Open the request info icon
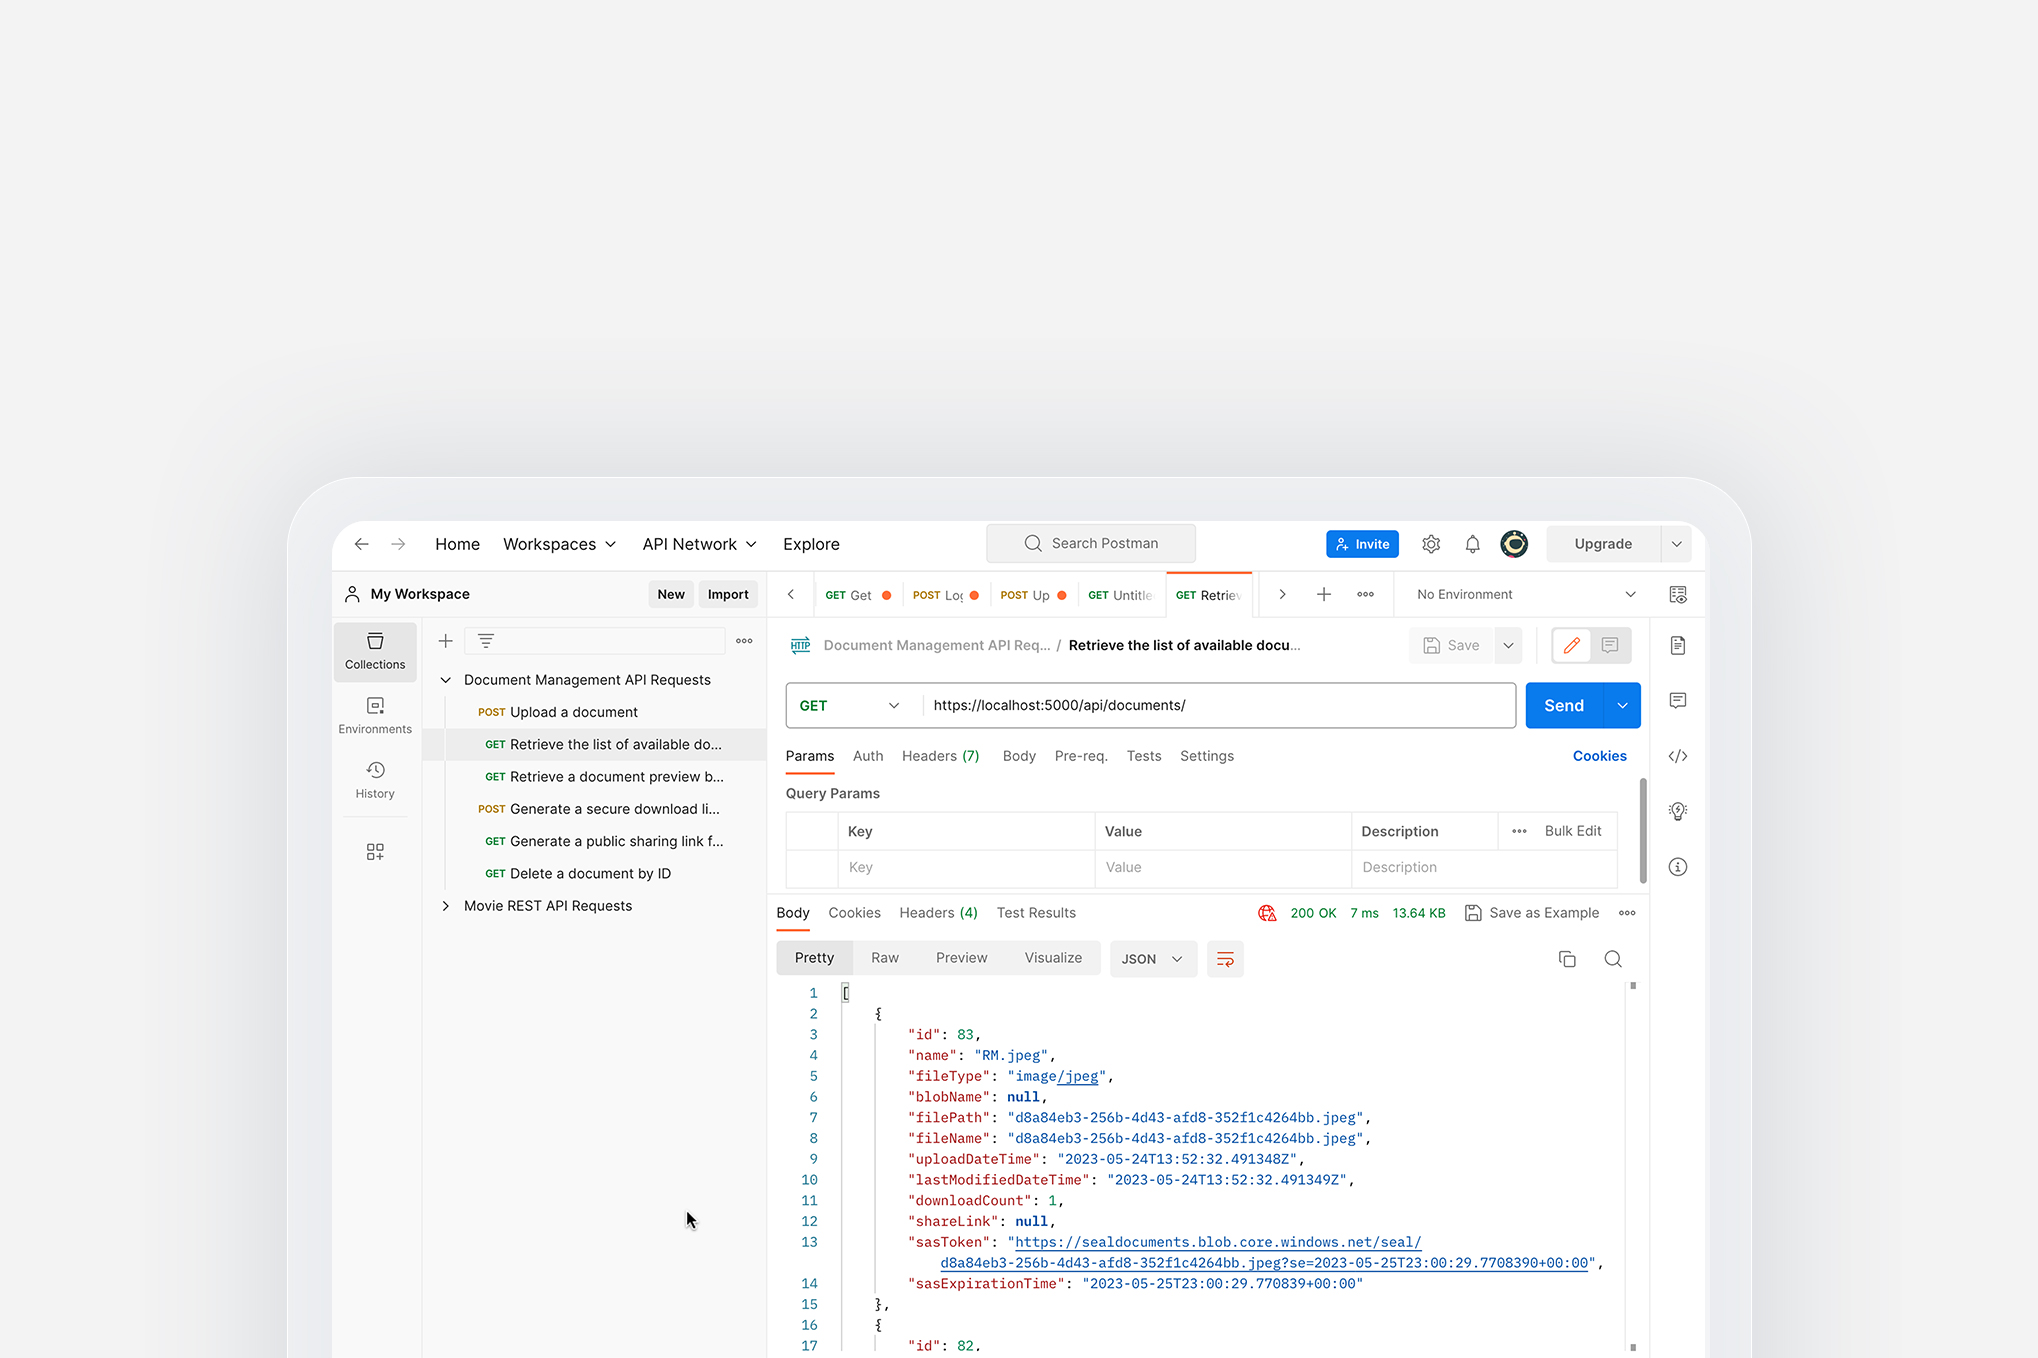Viewport: 2038px width, 1358px height. 1678,867
